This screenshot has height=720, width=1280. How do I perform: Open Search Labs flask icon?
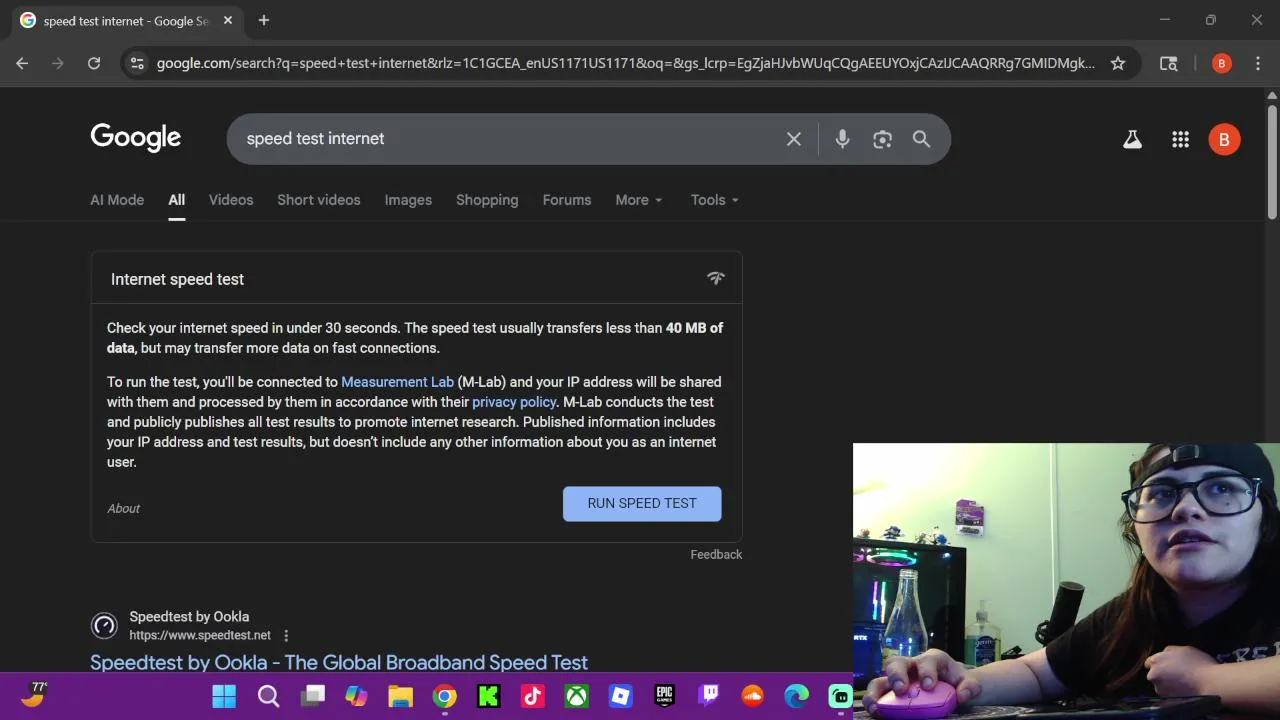(1132, 140)
